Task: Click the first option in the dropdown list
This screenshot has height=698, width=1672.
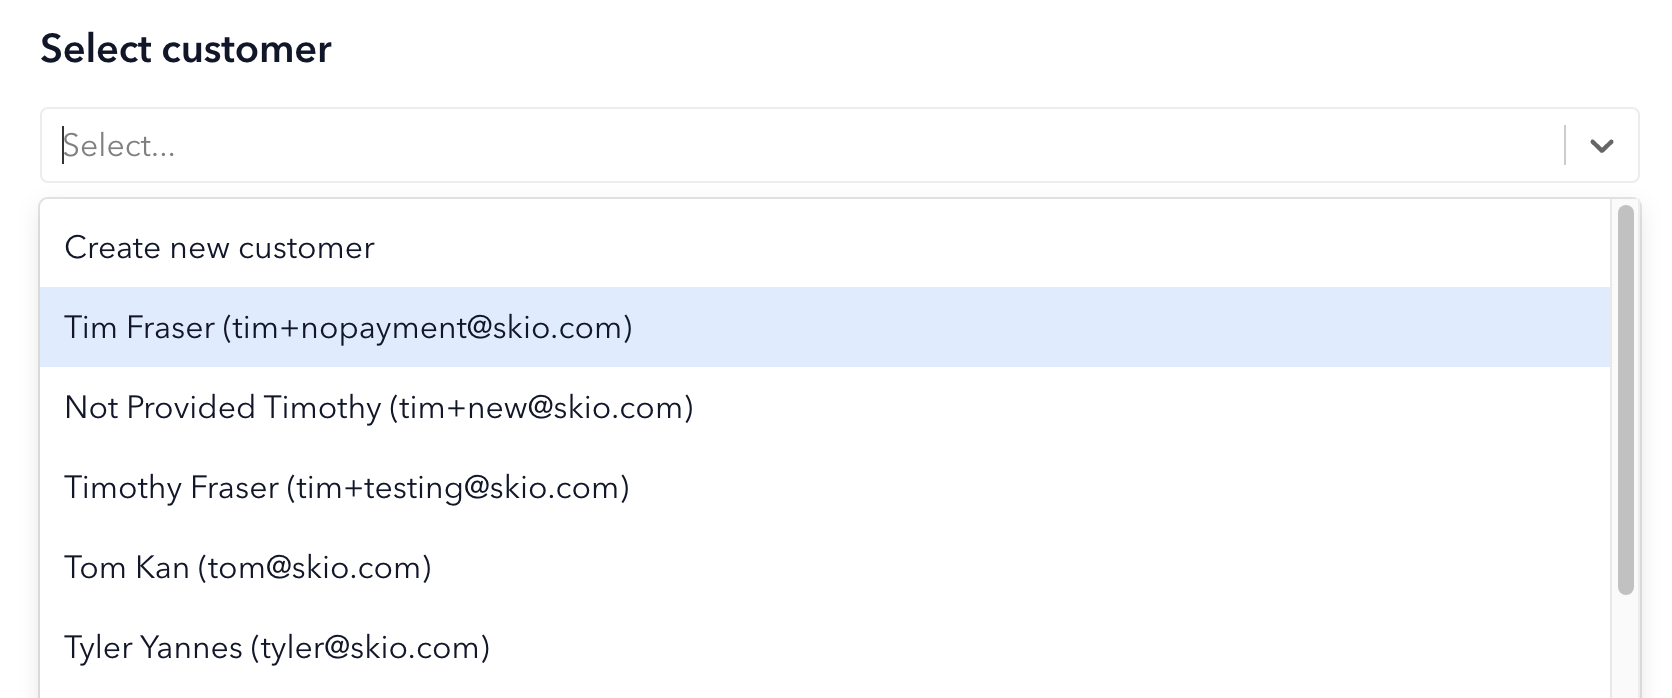Action: (x=825, y=247)
